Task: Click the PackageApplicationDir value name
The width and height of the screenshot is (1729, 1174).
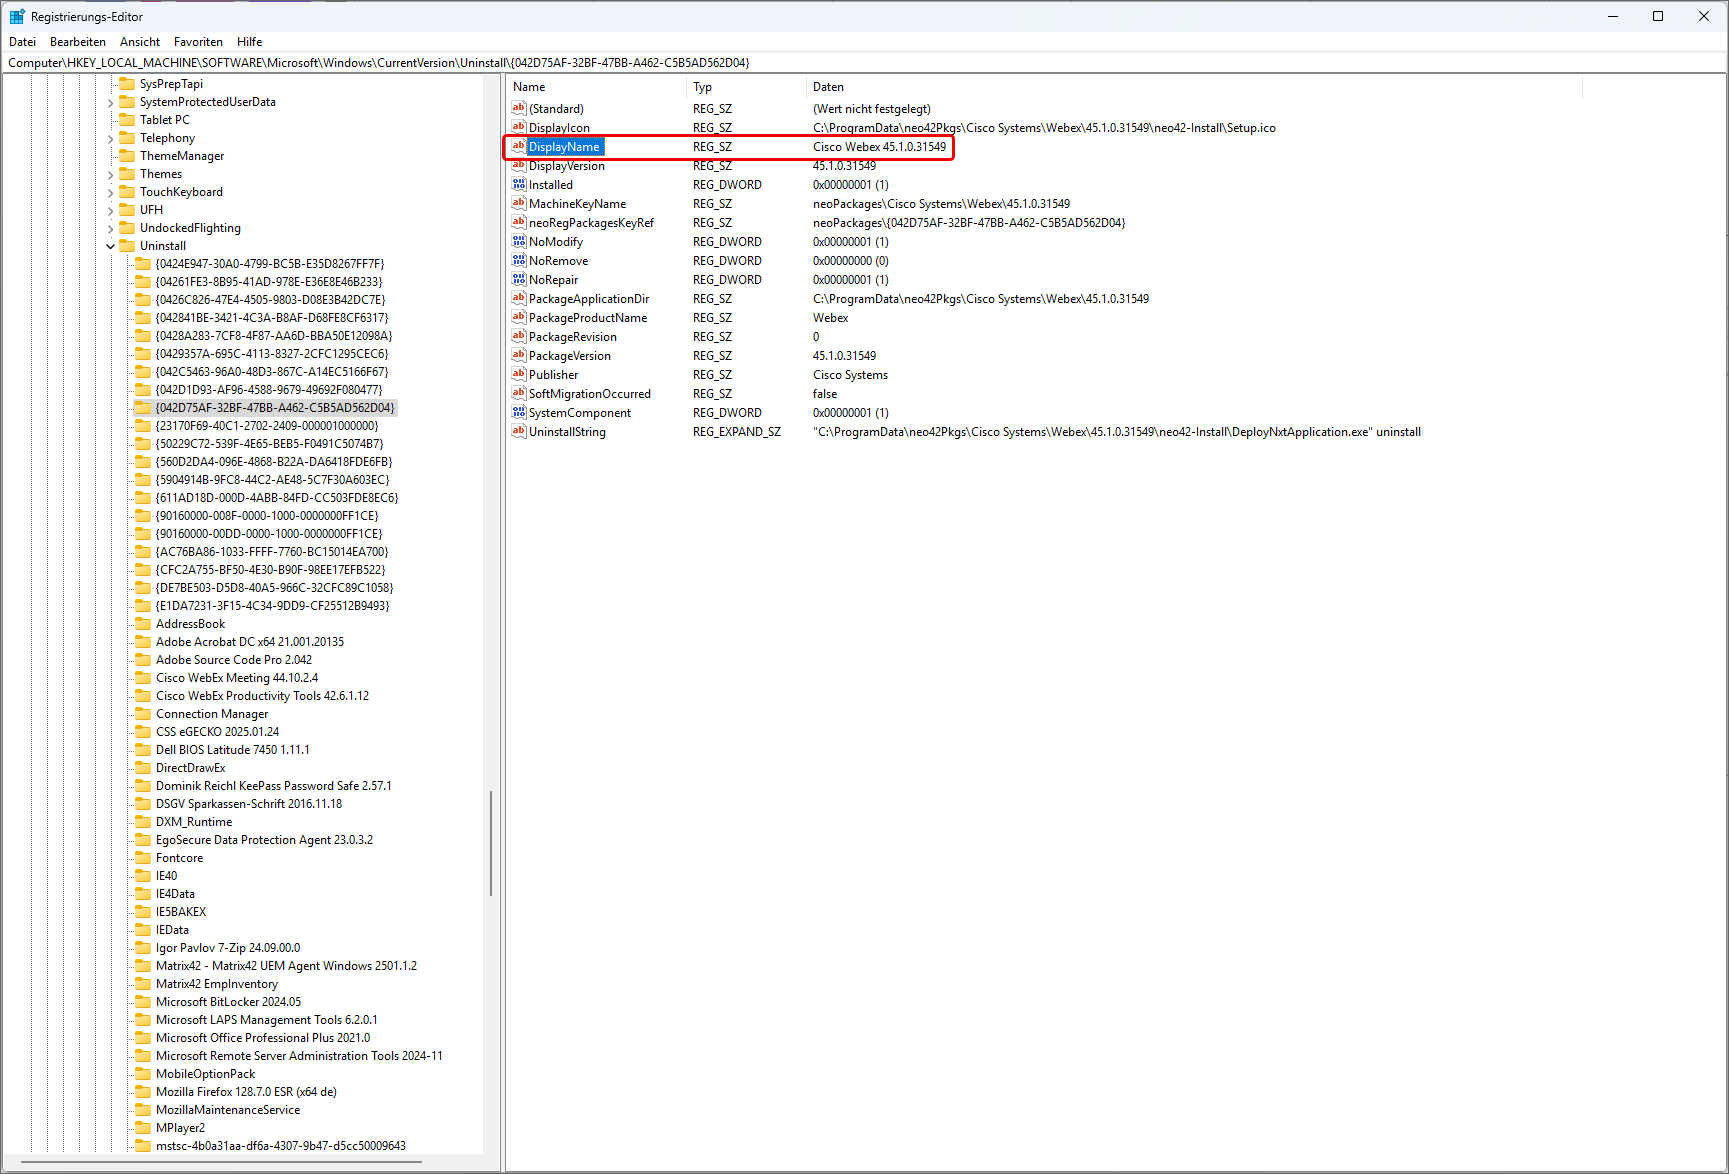Action: [x=589, y=299]
